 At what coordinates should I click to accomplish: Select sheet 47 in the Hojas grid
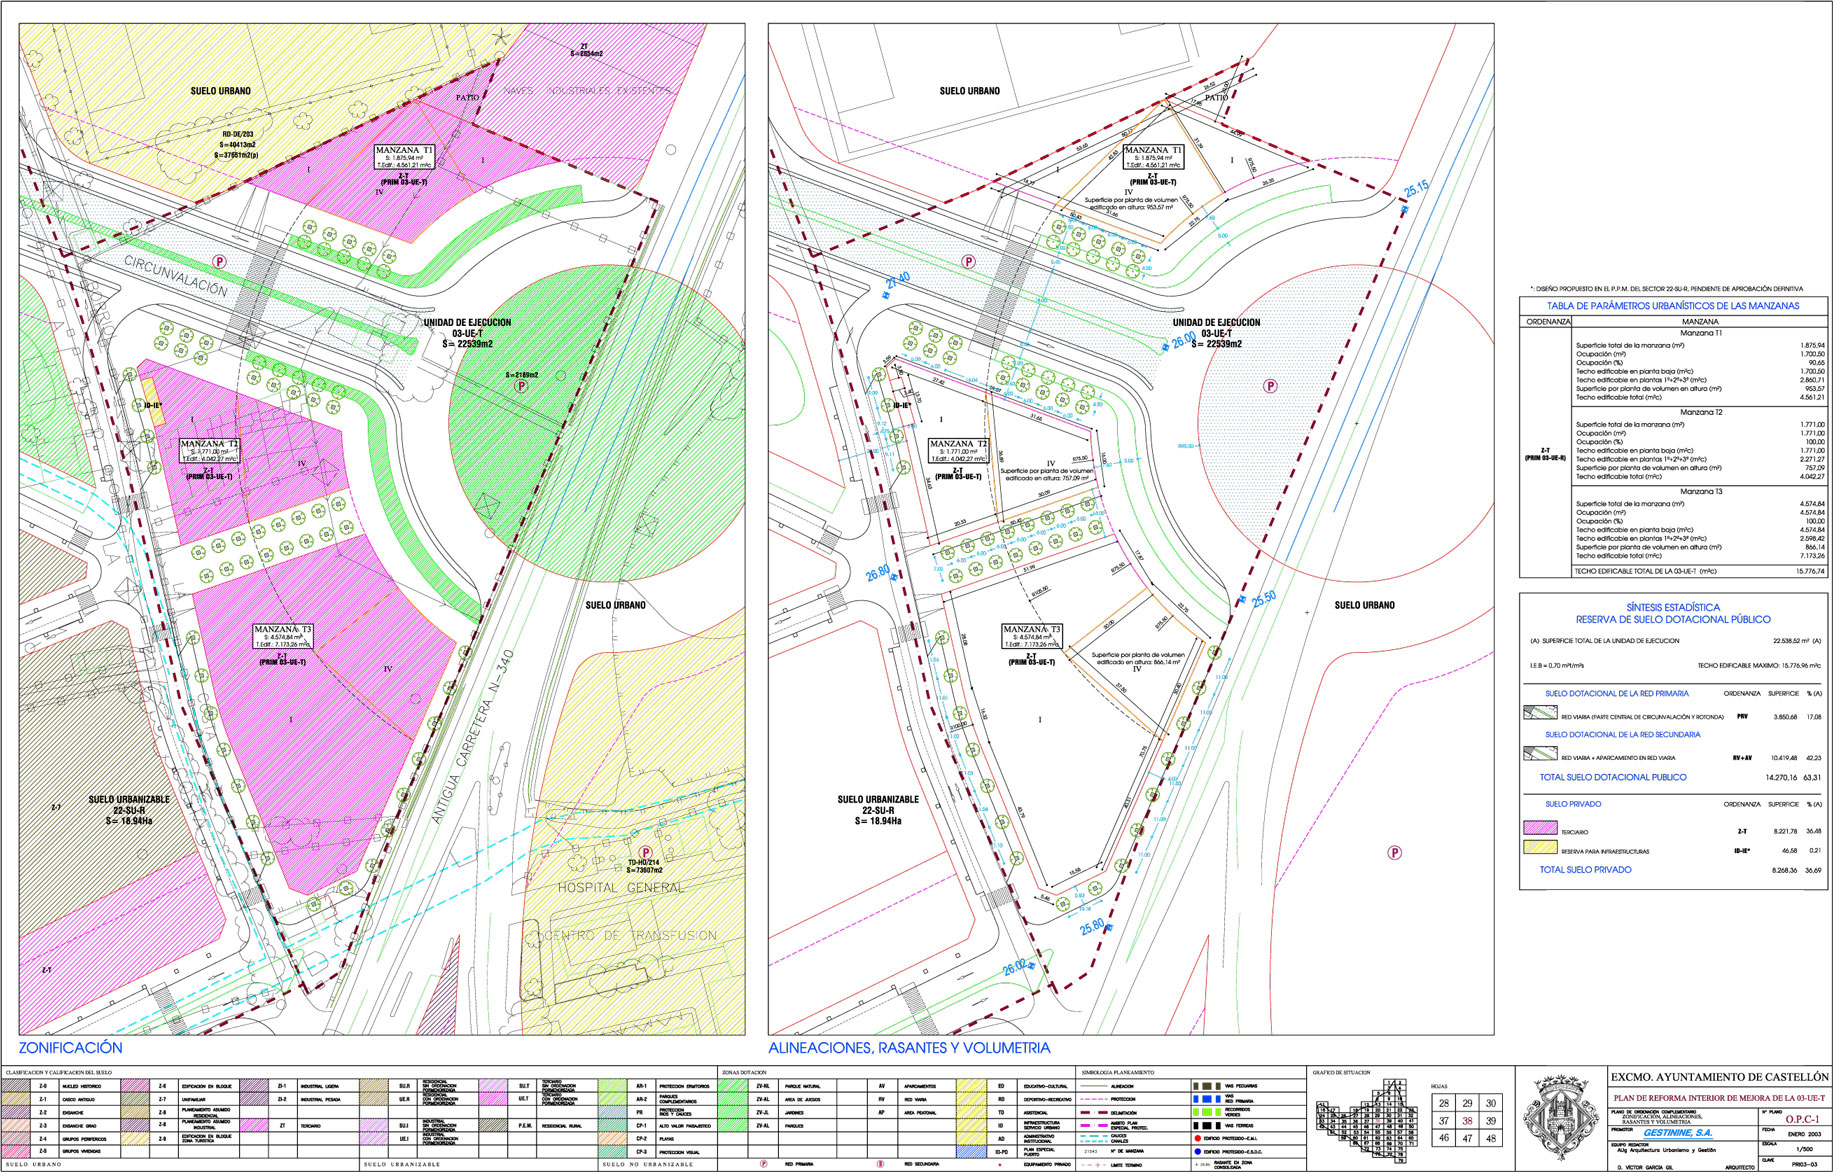(x=1467, y=1138)
